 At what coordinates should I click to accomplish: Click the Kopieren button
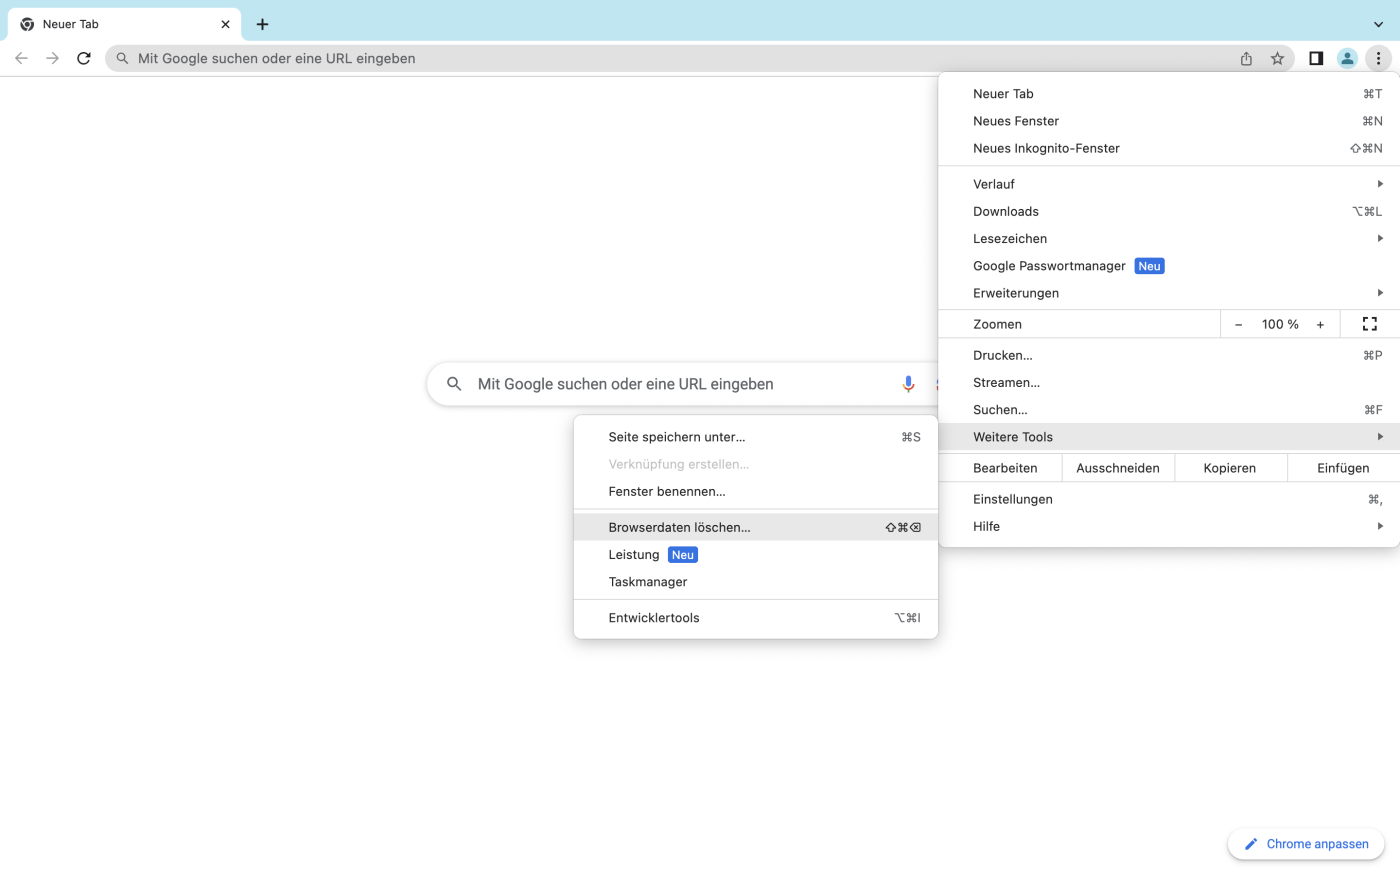(1230, 467)
